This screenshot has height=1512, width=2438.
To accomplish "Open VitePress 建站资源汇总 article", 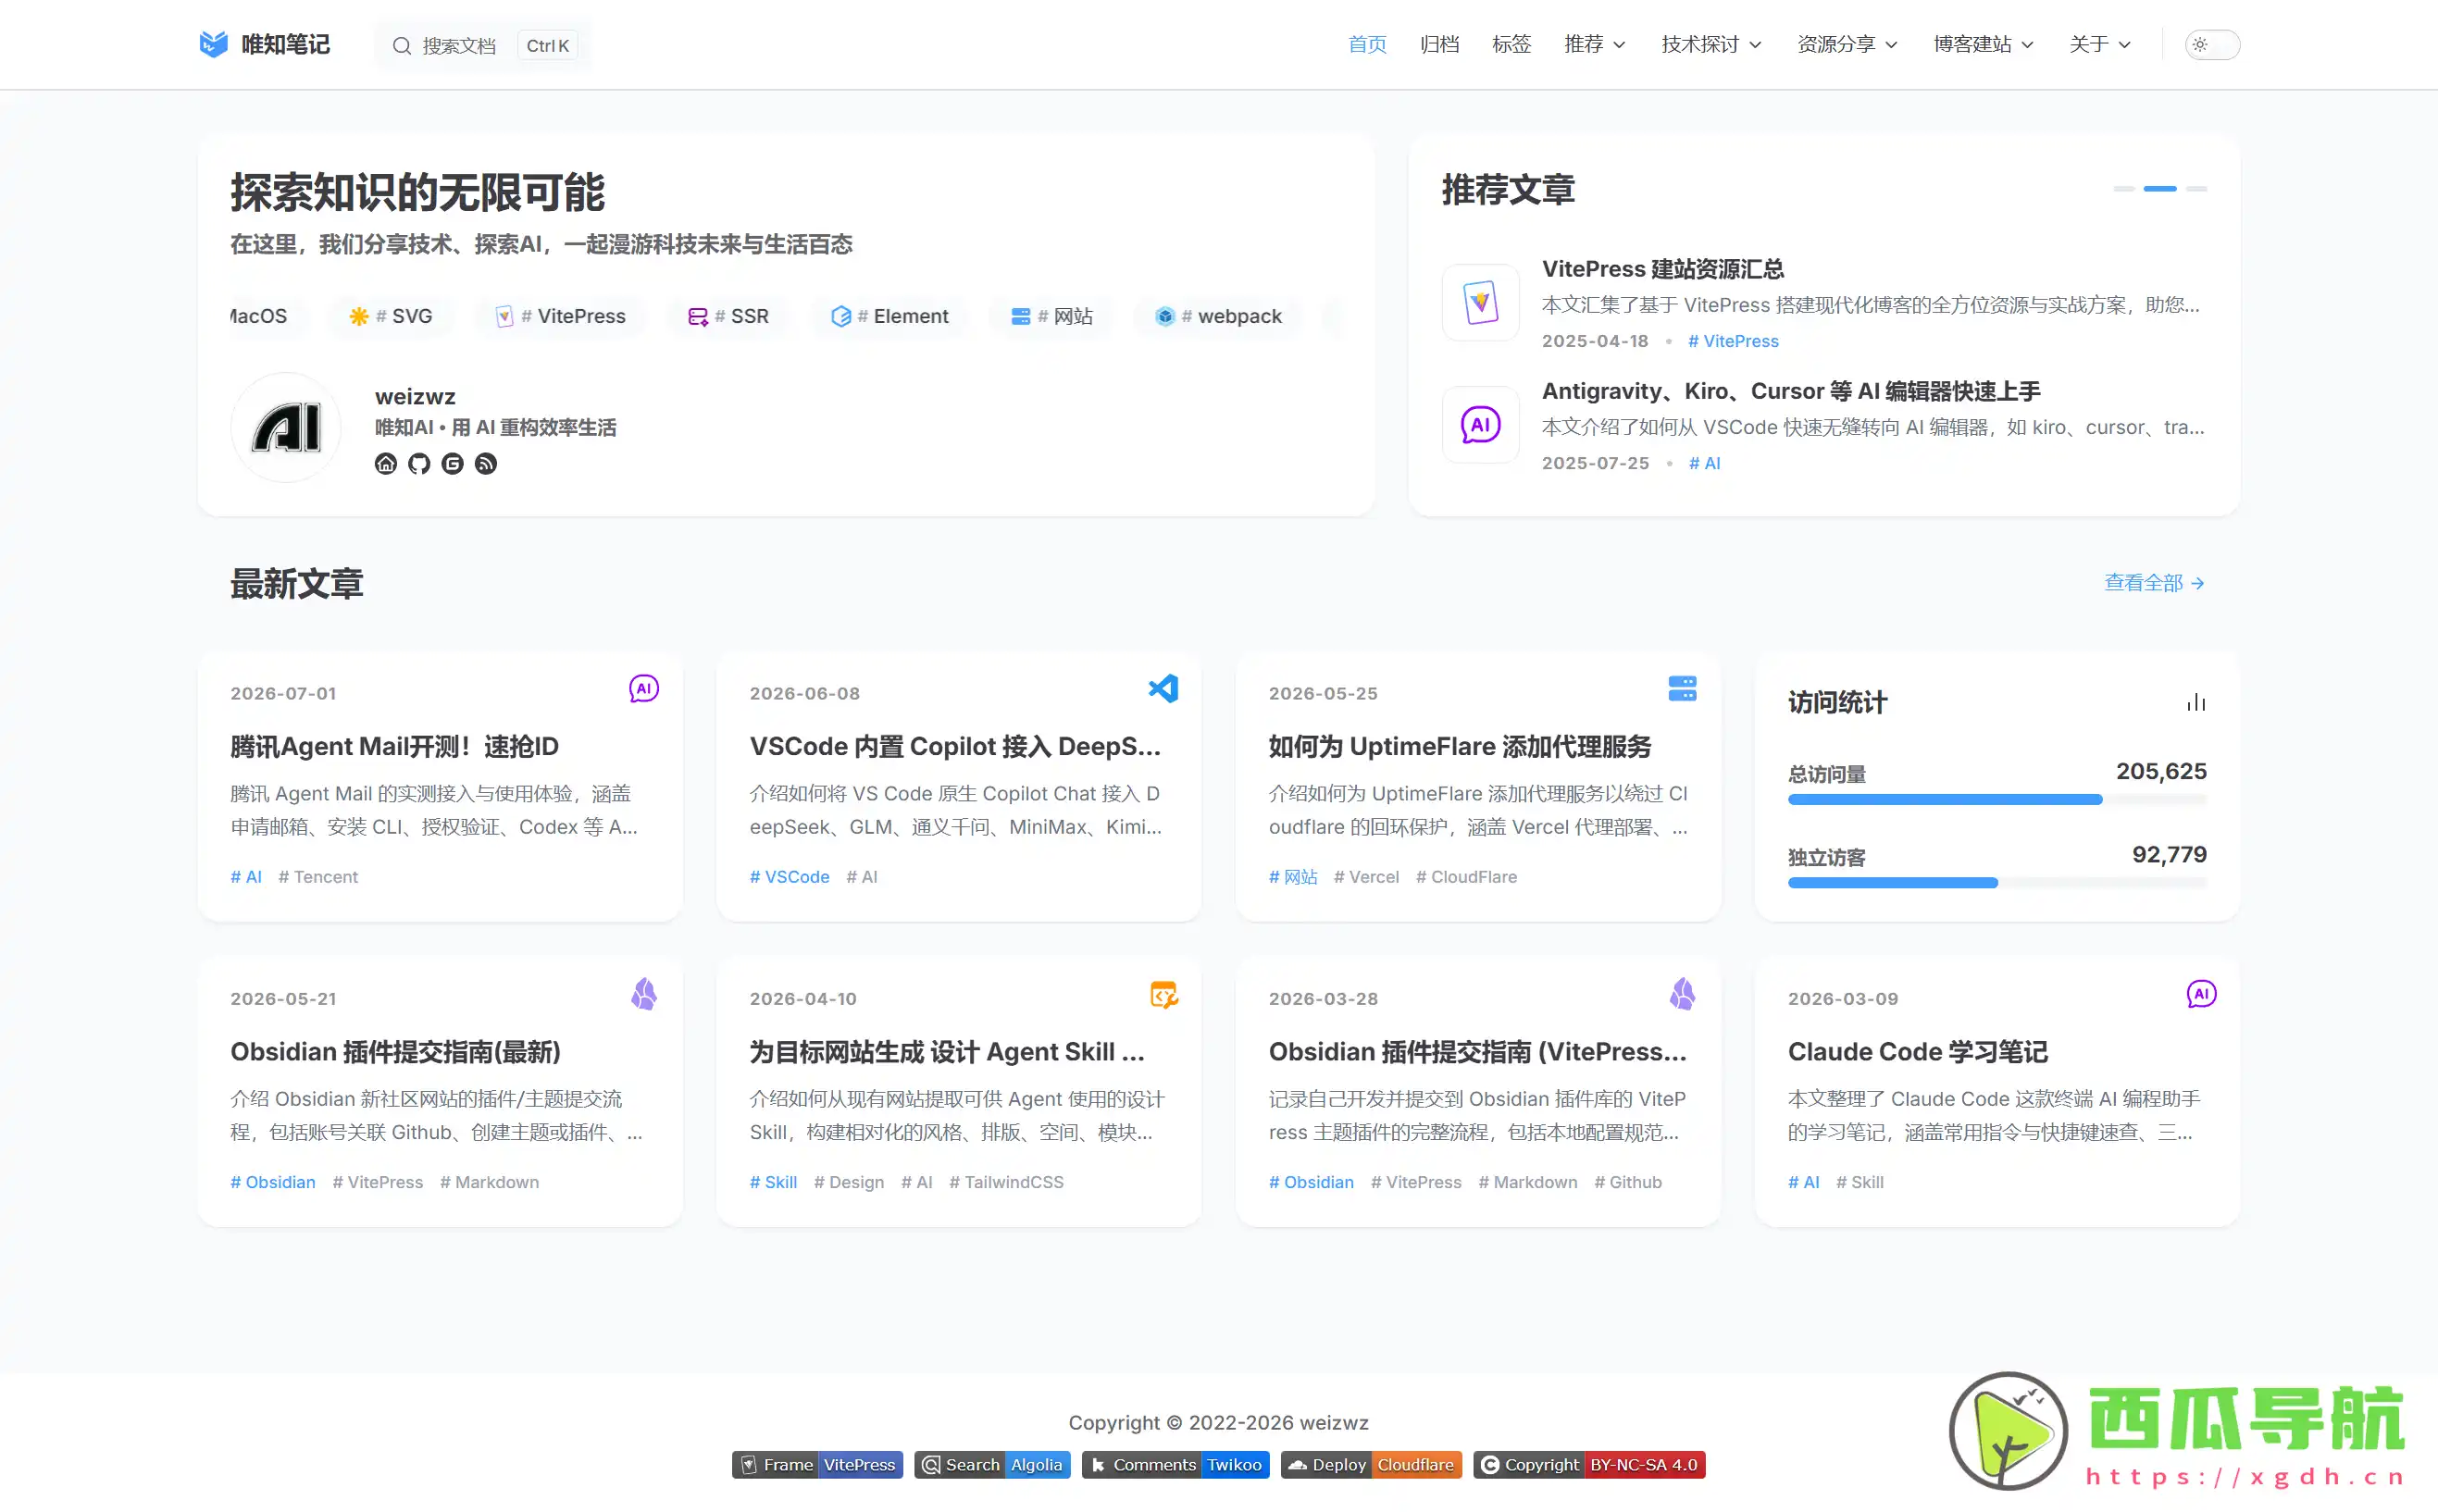I will click(1662, 269).
